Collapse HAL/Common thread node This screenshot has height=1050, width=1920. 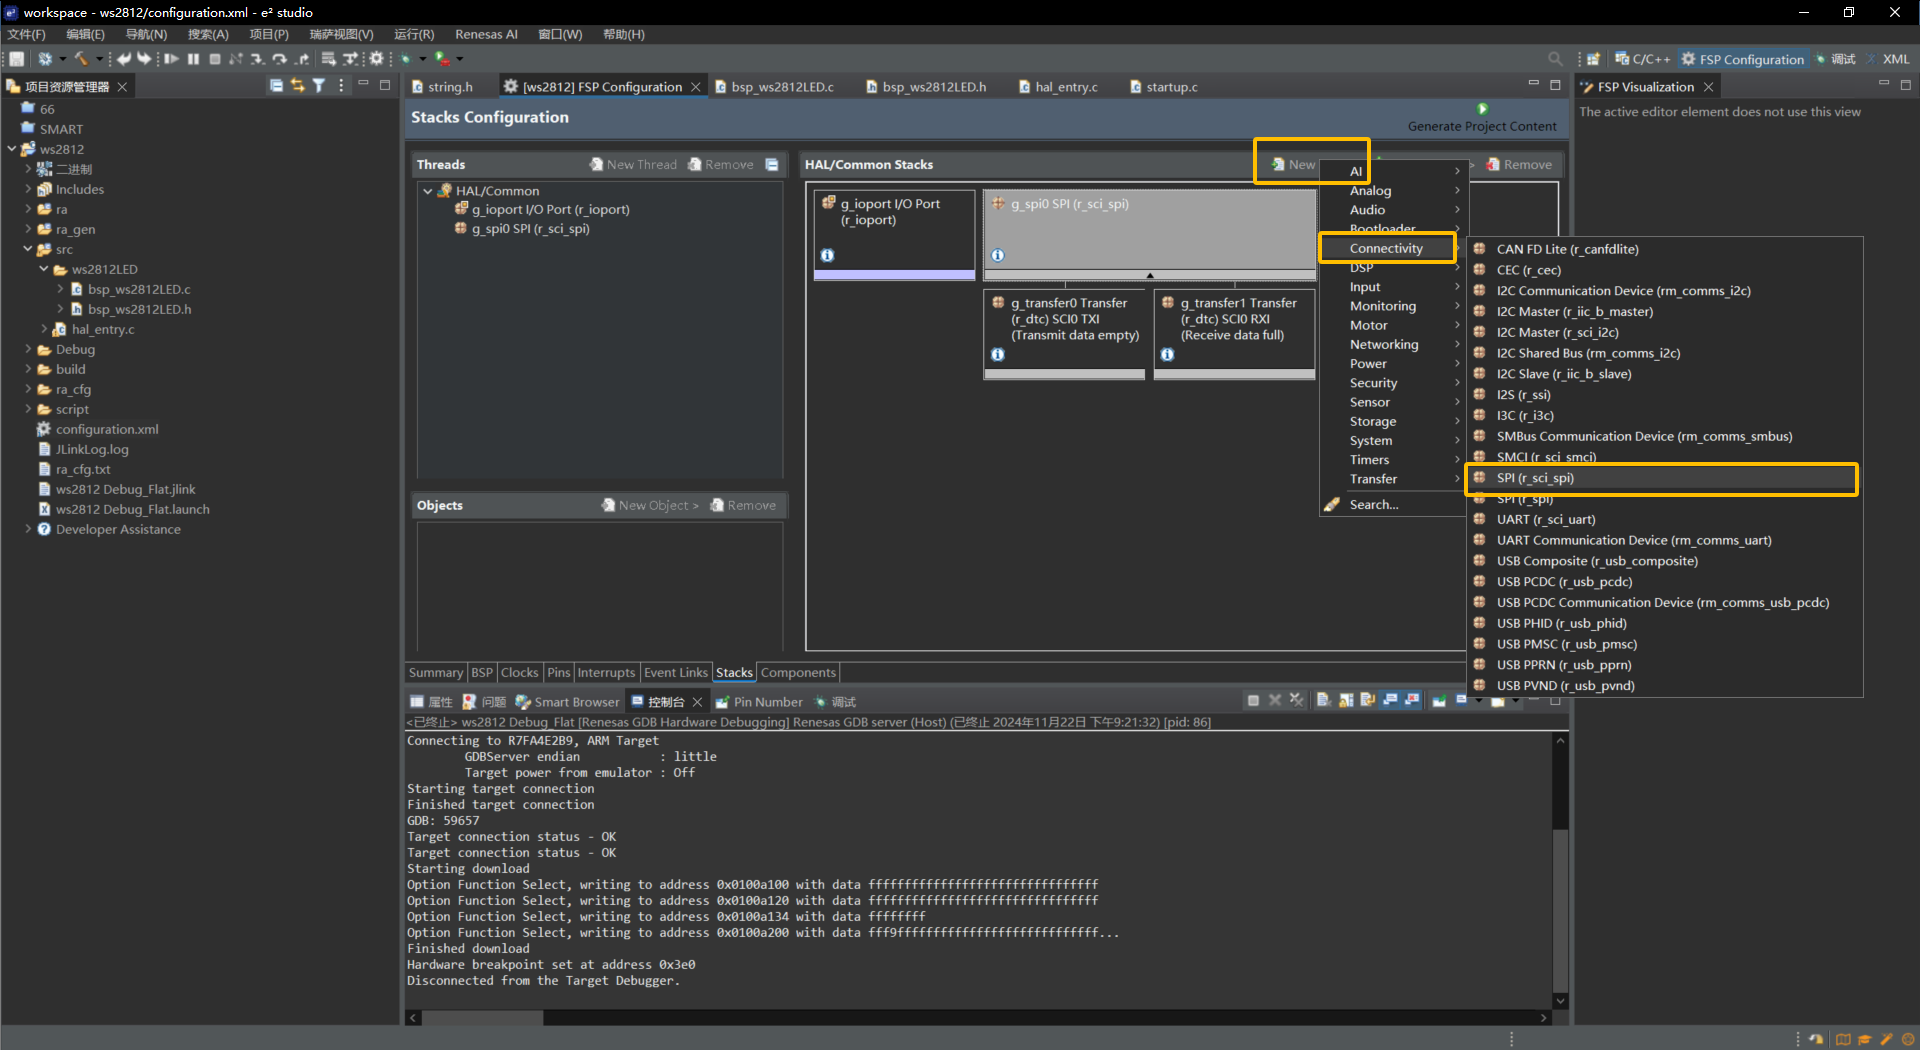pos(428,191)
